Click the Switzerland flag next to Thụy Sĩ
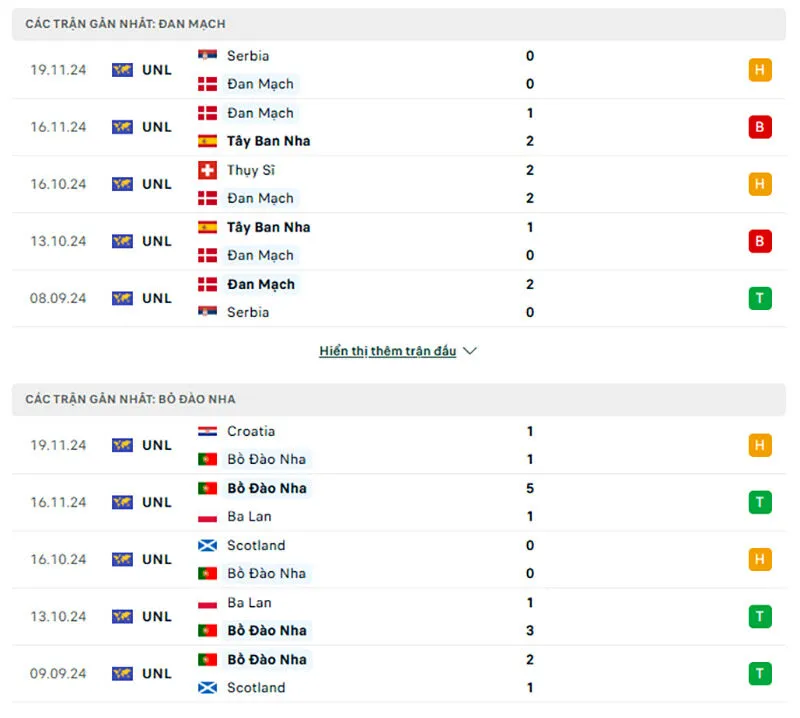 coord(207,170)
